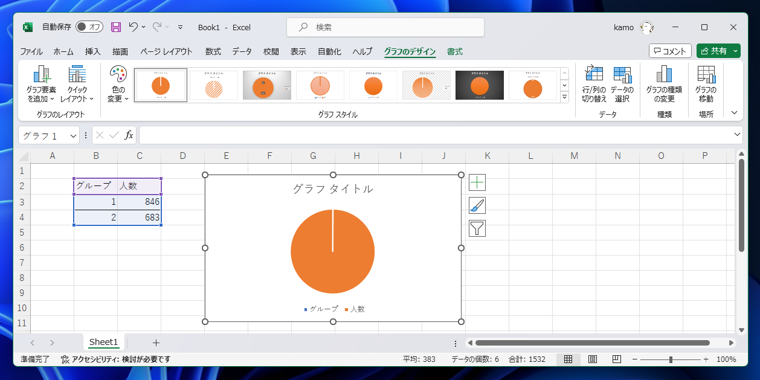Toggle AutoSave (自動保存) switch

(90, 27)
